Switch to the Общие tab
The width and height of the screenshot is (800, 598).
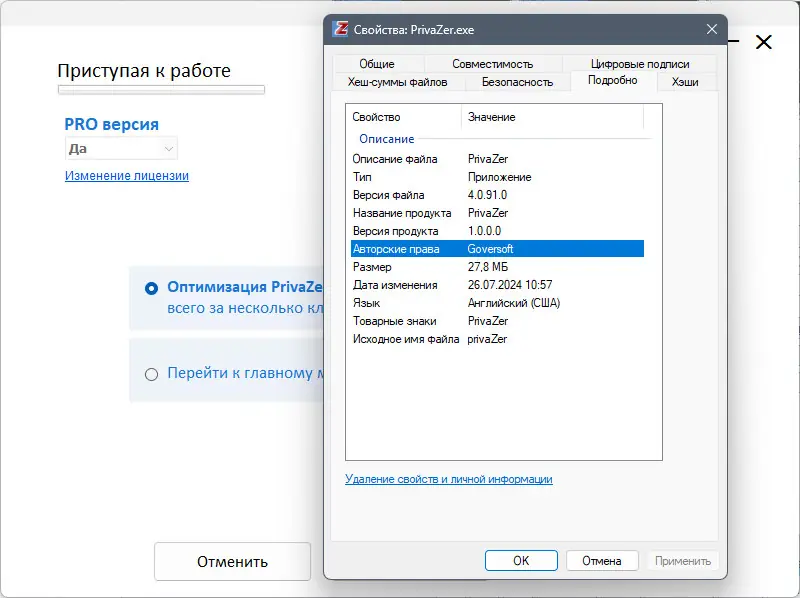click(x=377, y=64)
